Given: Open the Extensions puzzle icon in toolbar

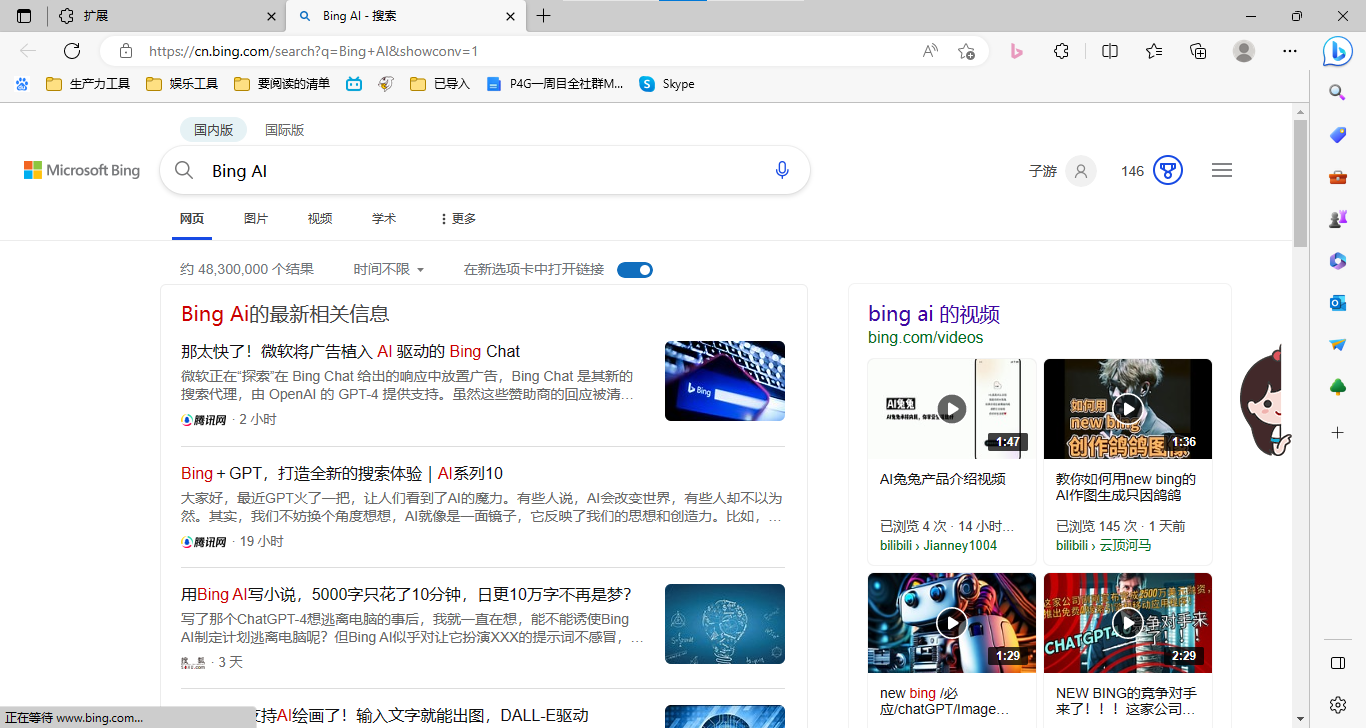Looking at the screenshot, I should (x=1061, y=50).
